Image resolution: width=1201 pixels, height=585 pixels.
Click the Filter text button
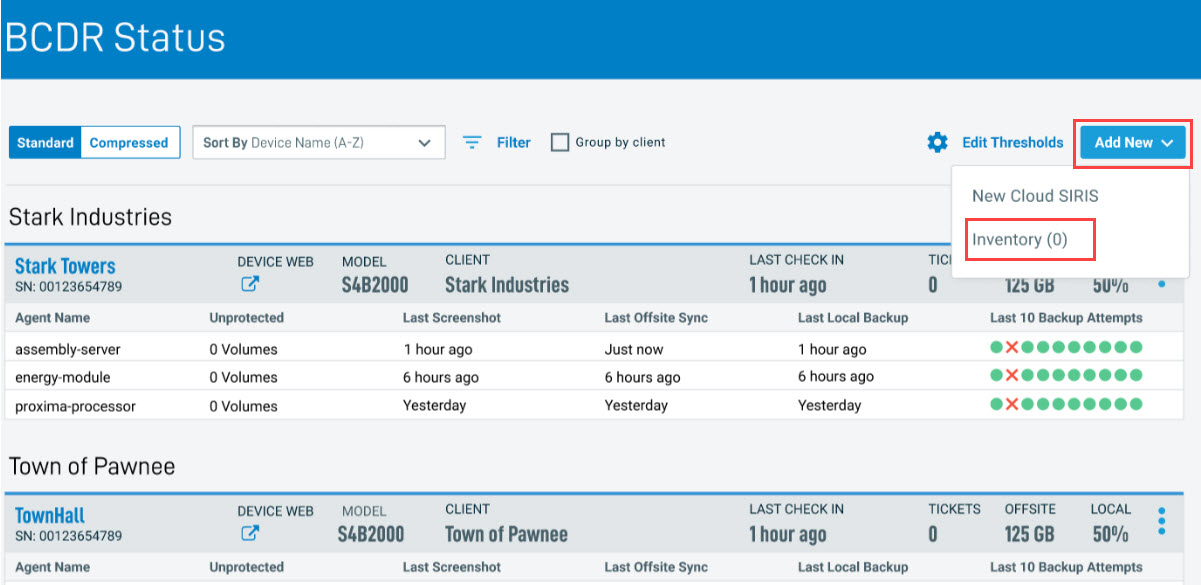tap(514, 142)
